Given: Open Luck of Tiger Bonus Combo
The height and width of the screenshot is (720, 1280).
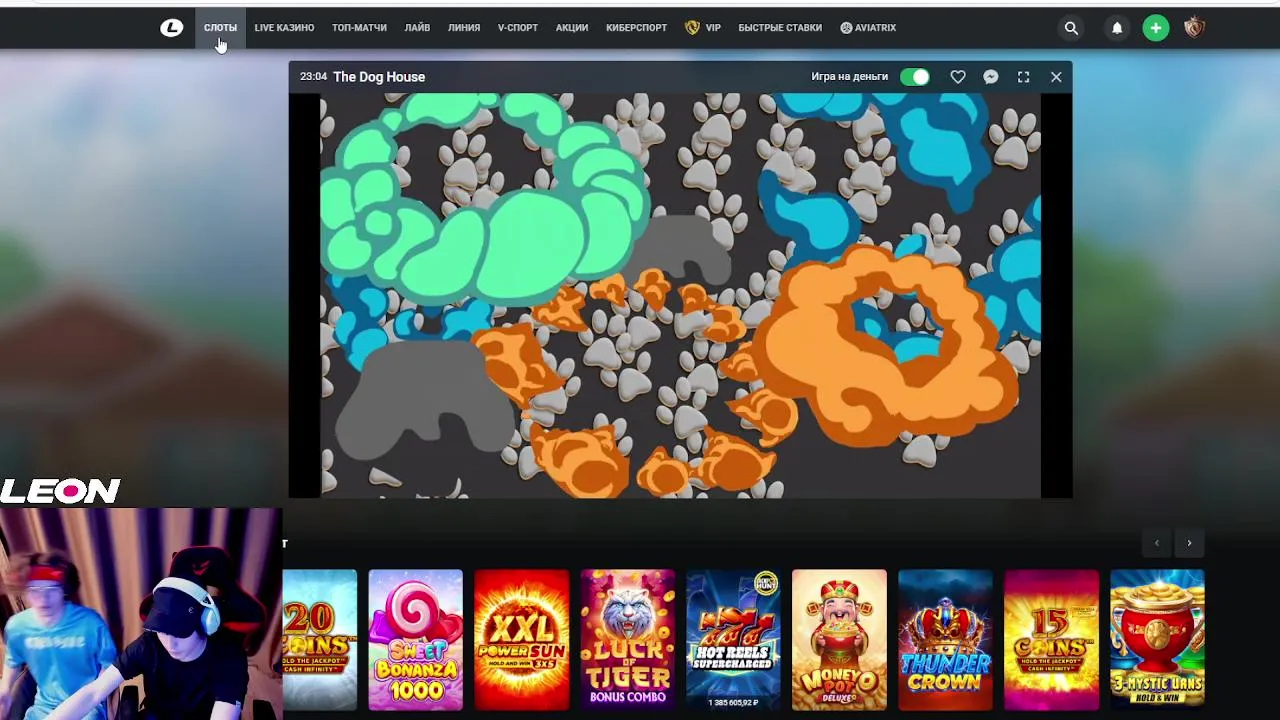Looking at the screenshot, I should coord(627,640).
